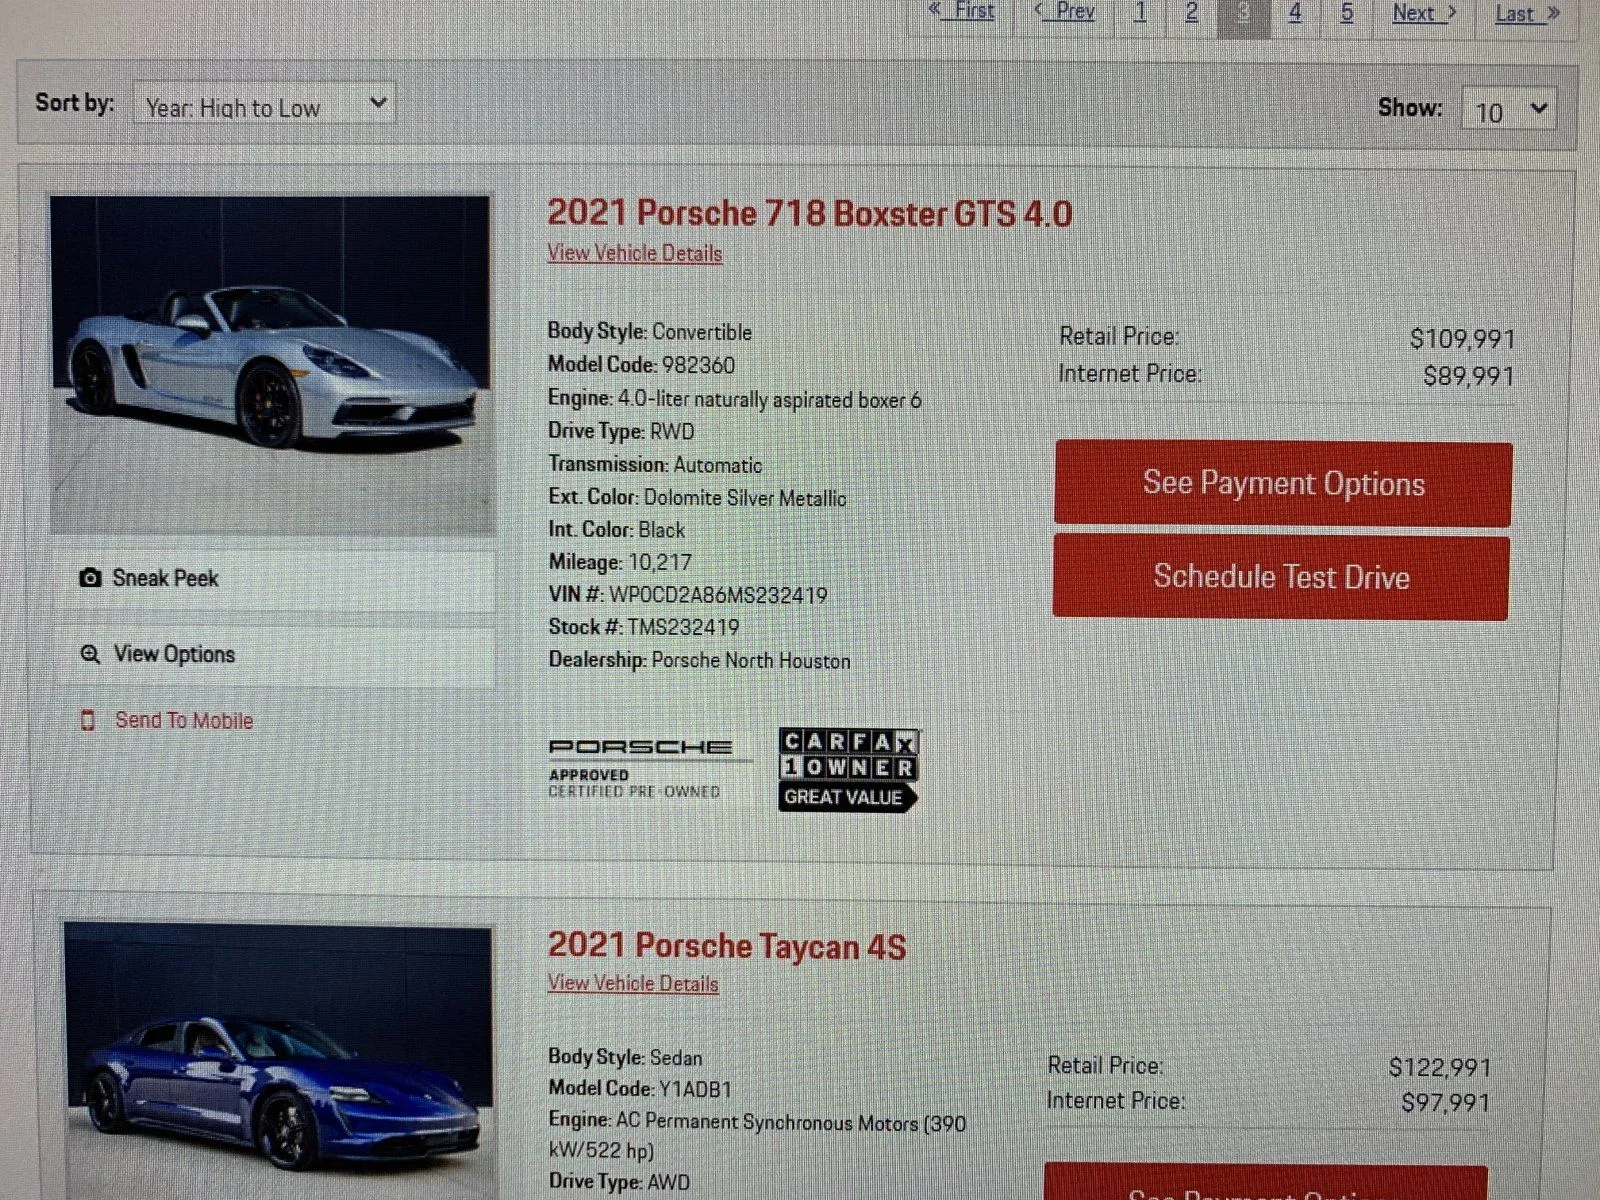Click the Taycan retail price $122,991
Image resolution: width=1600 pixels, height=1200 pixels.
point(1439,1068)
